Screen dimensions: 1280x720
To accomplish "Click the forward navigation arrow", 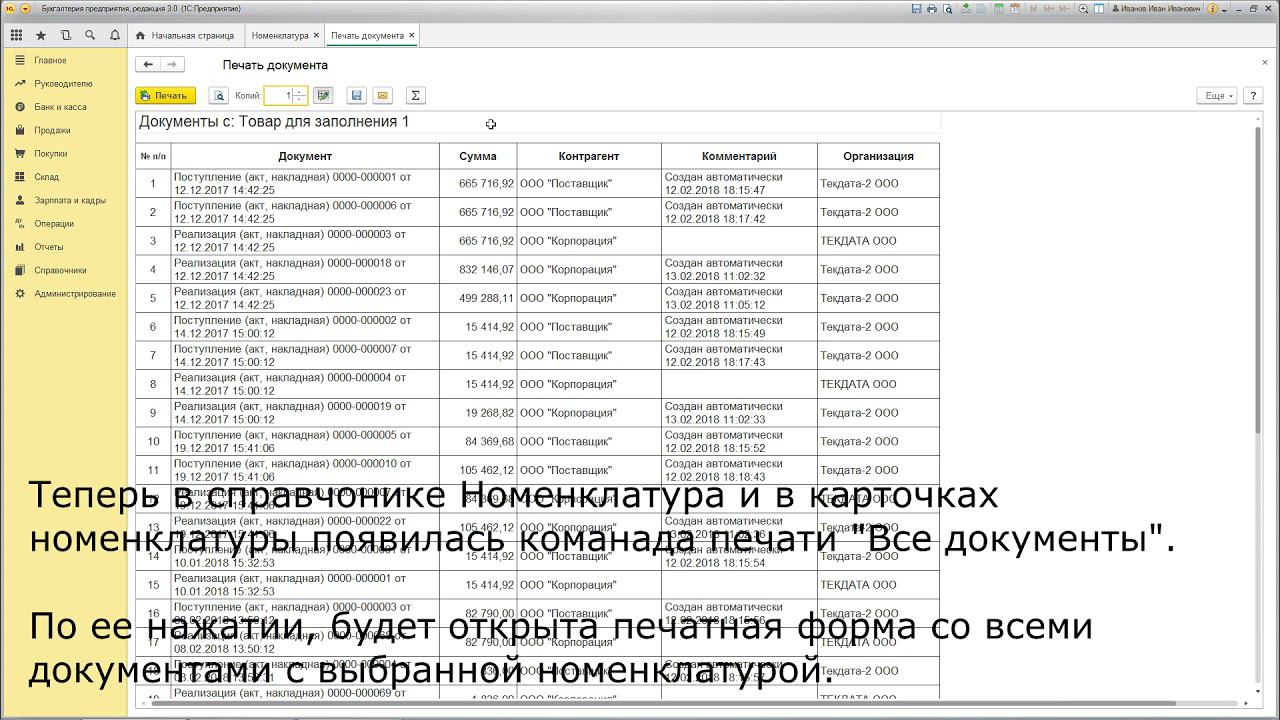I will [172, 65].
